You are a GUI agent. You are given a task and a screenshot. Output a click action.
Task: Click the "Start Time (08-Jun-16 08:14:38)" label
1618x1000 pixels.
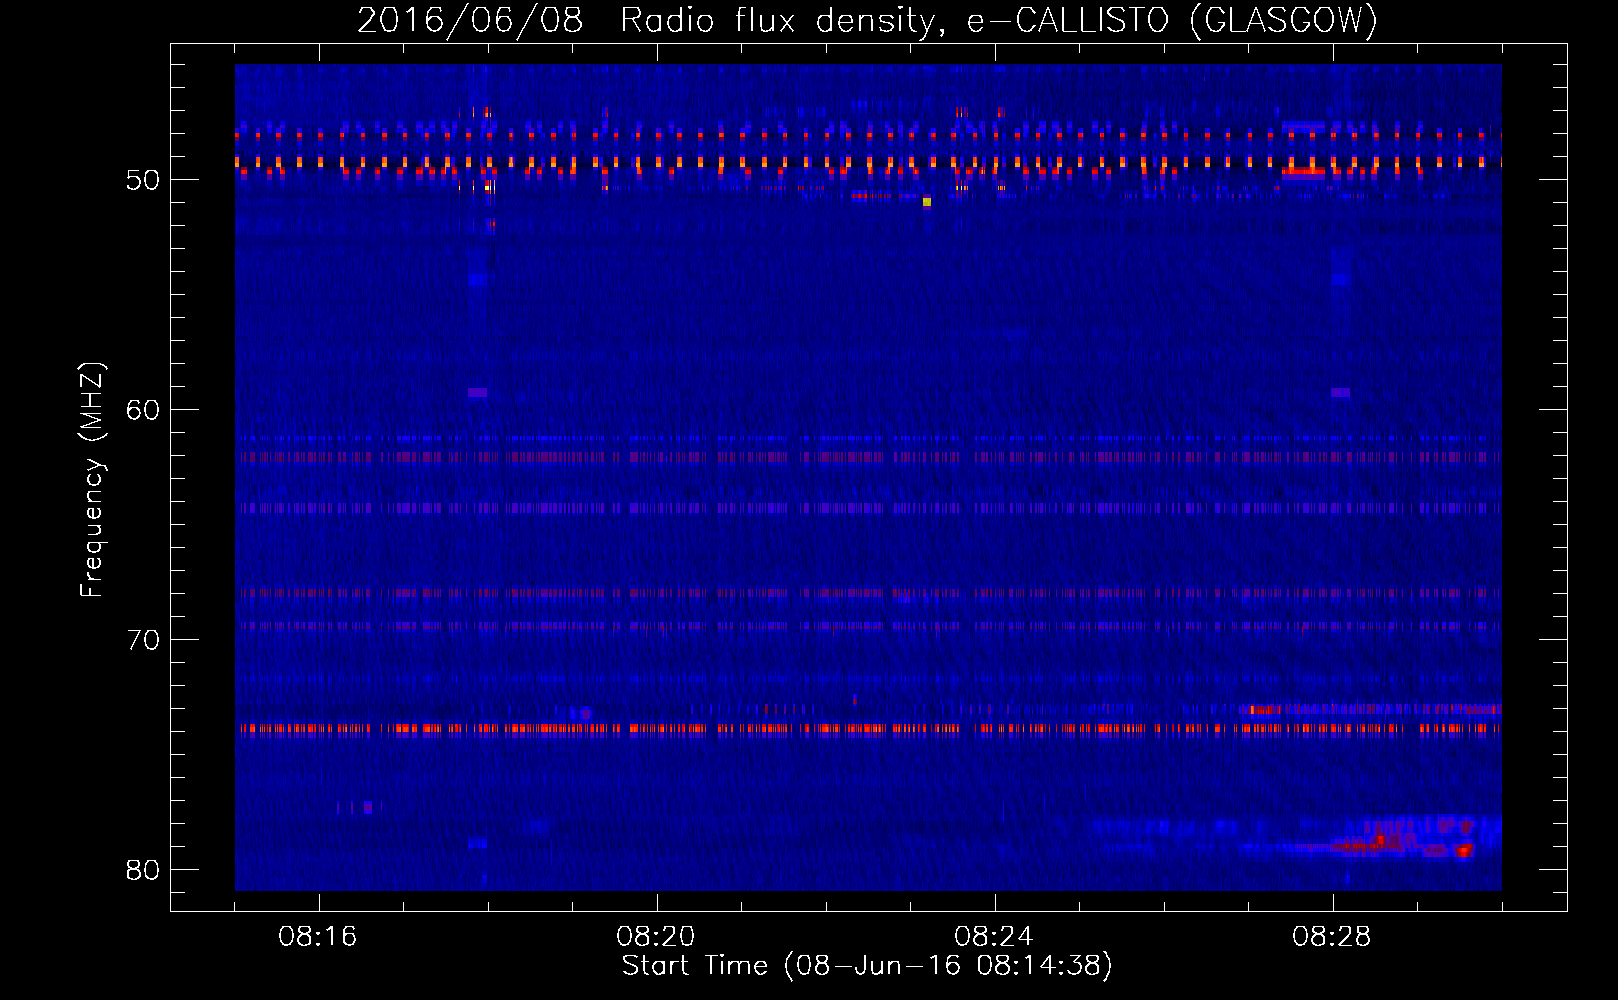pyautogui.click(x=867, y=966)
